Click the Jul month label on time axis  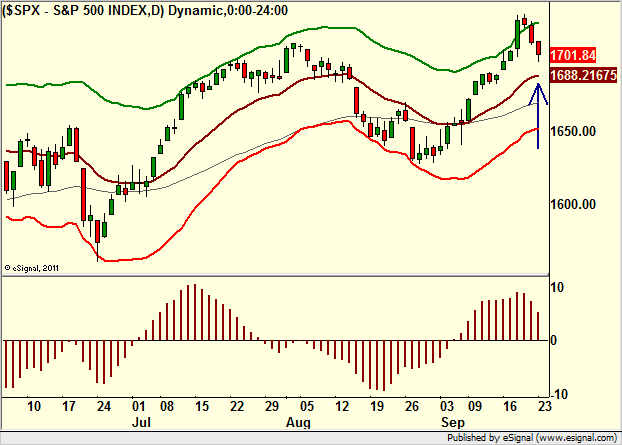141,422
